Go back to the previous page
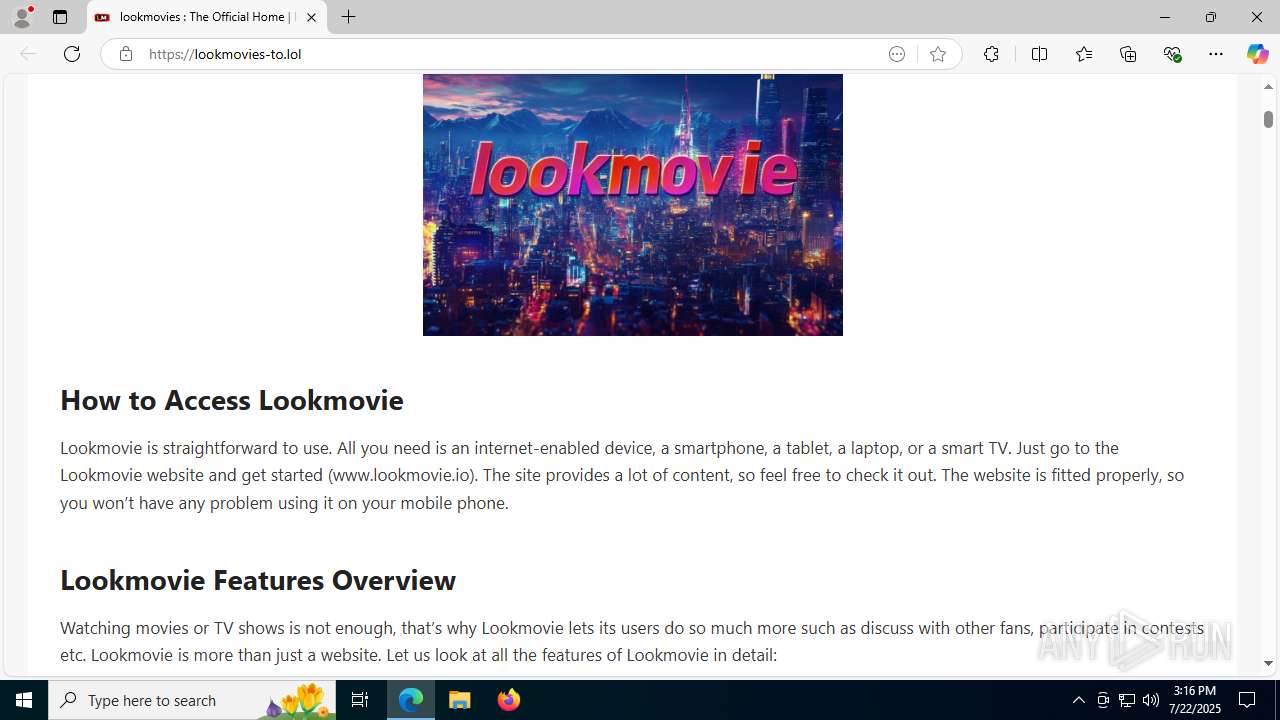1280x720 pixels. [x=28, y=54]
